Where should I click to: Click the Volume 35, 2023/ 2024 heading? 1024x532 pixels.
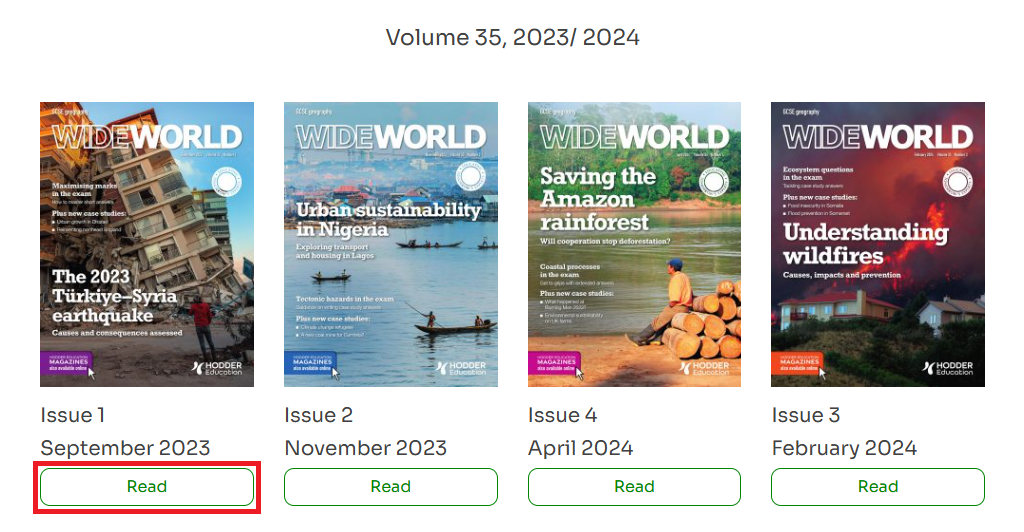click(x=513, y=37)
